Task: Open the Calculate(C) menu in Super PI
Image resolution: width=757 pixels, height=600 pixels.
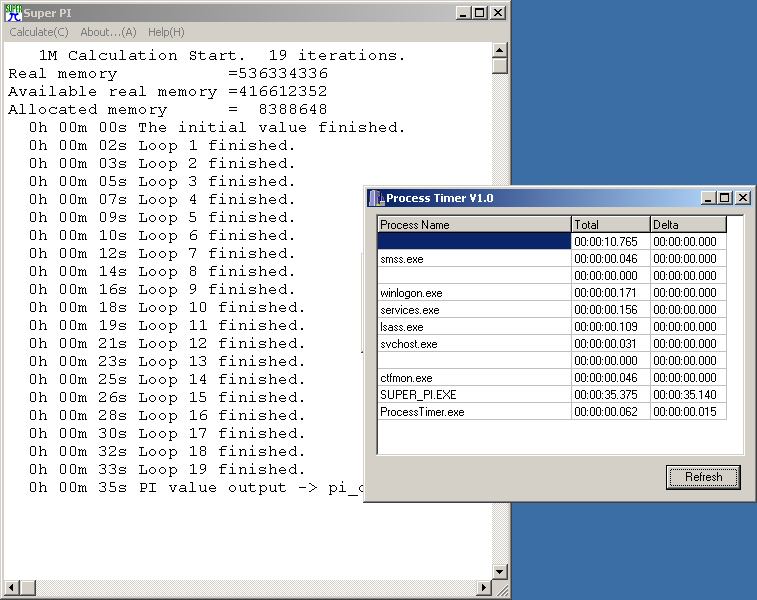Action: coord(39,32)
